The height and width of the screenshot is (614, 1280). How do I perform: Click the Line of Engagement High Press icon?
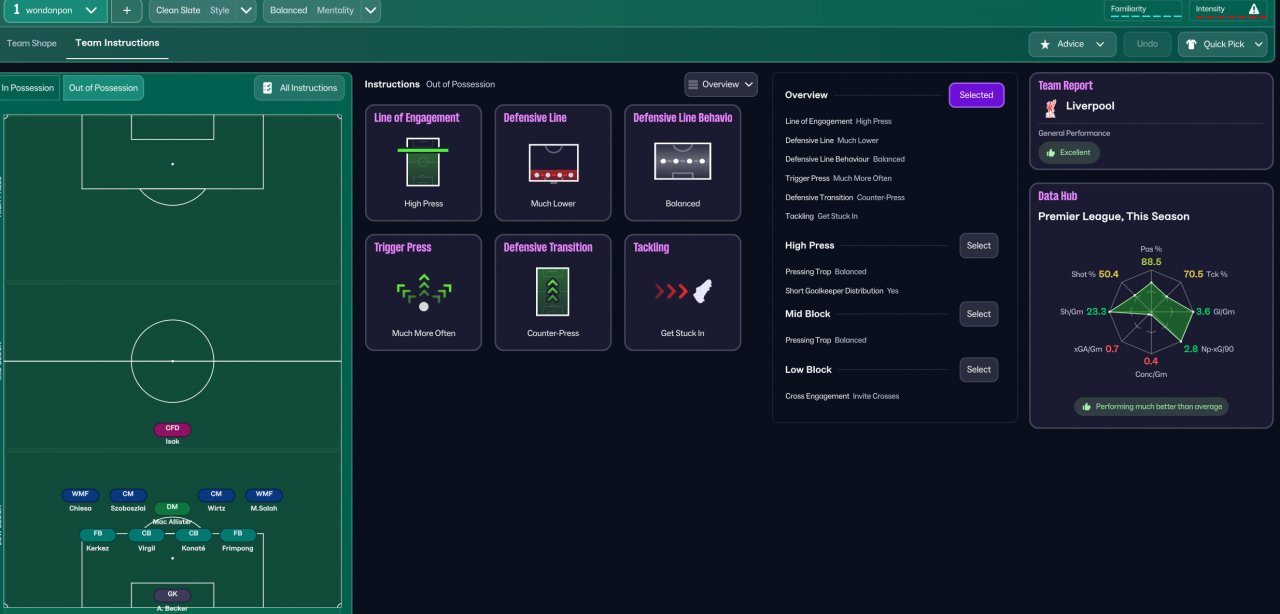point(423,163)
